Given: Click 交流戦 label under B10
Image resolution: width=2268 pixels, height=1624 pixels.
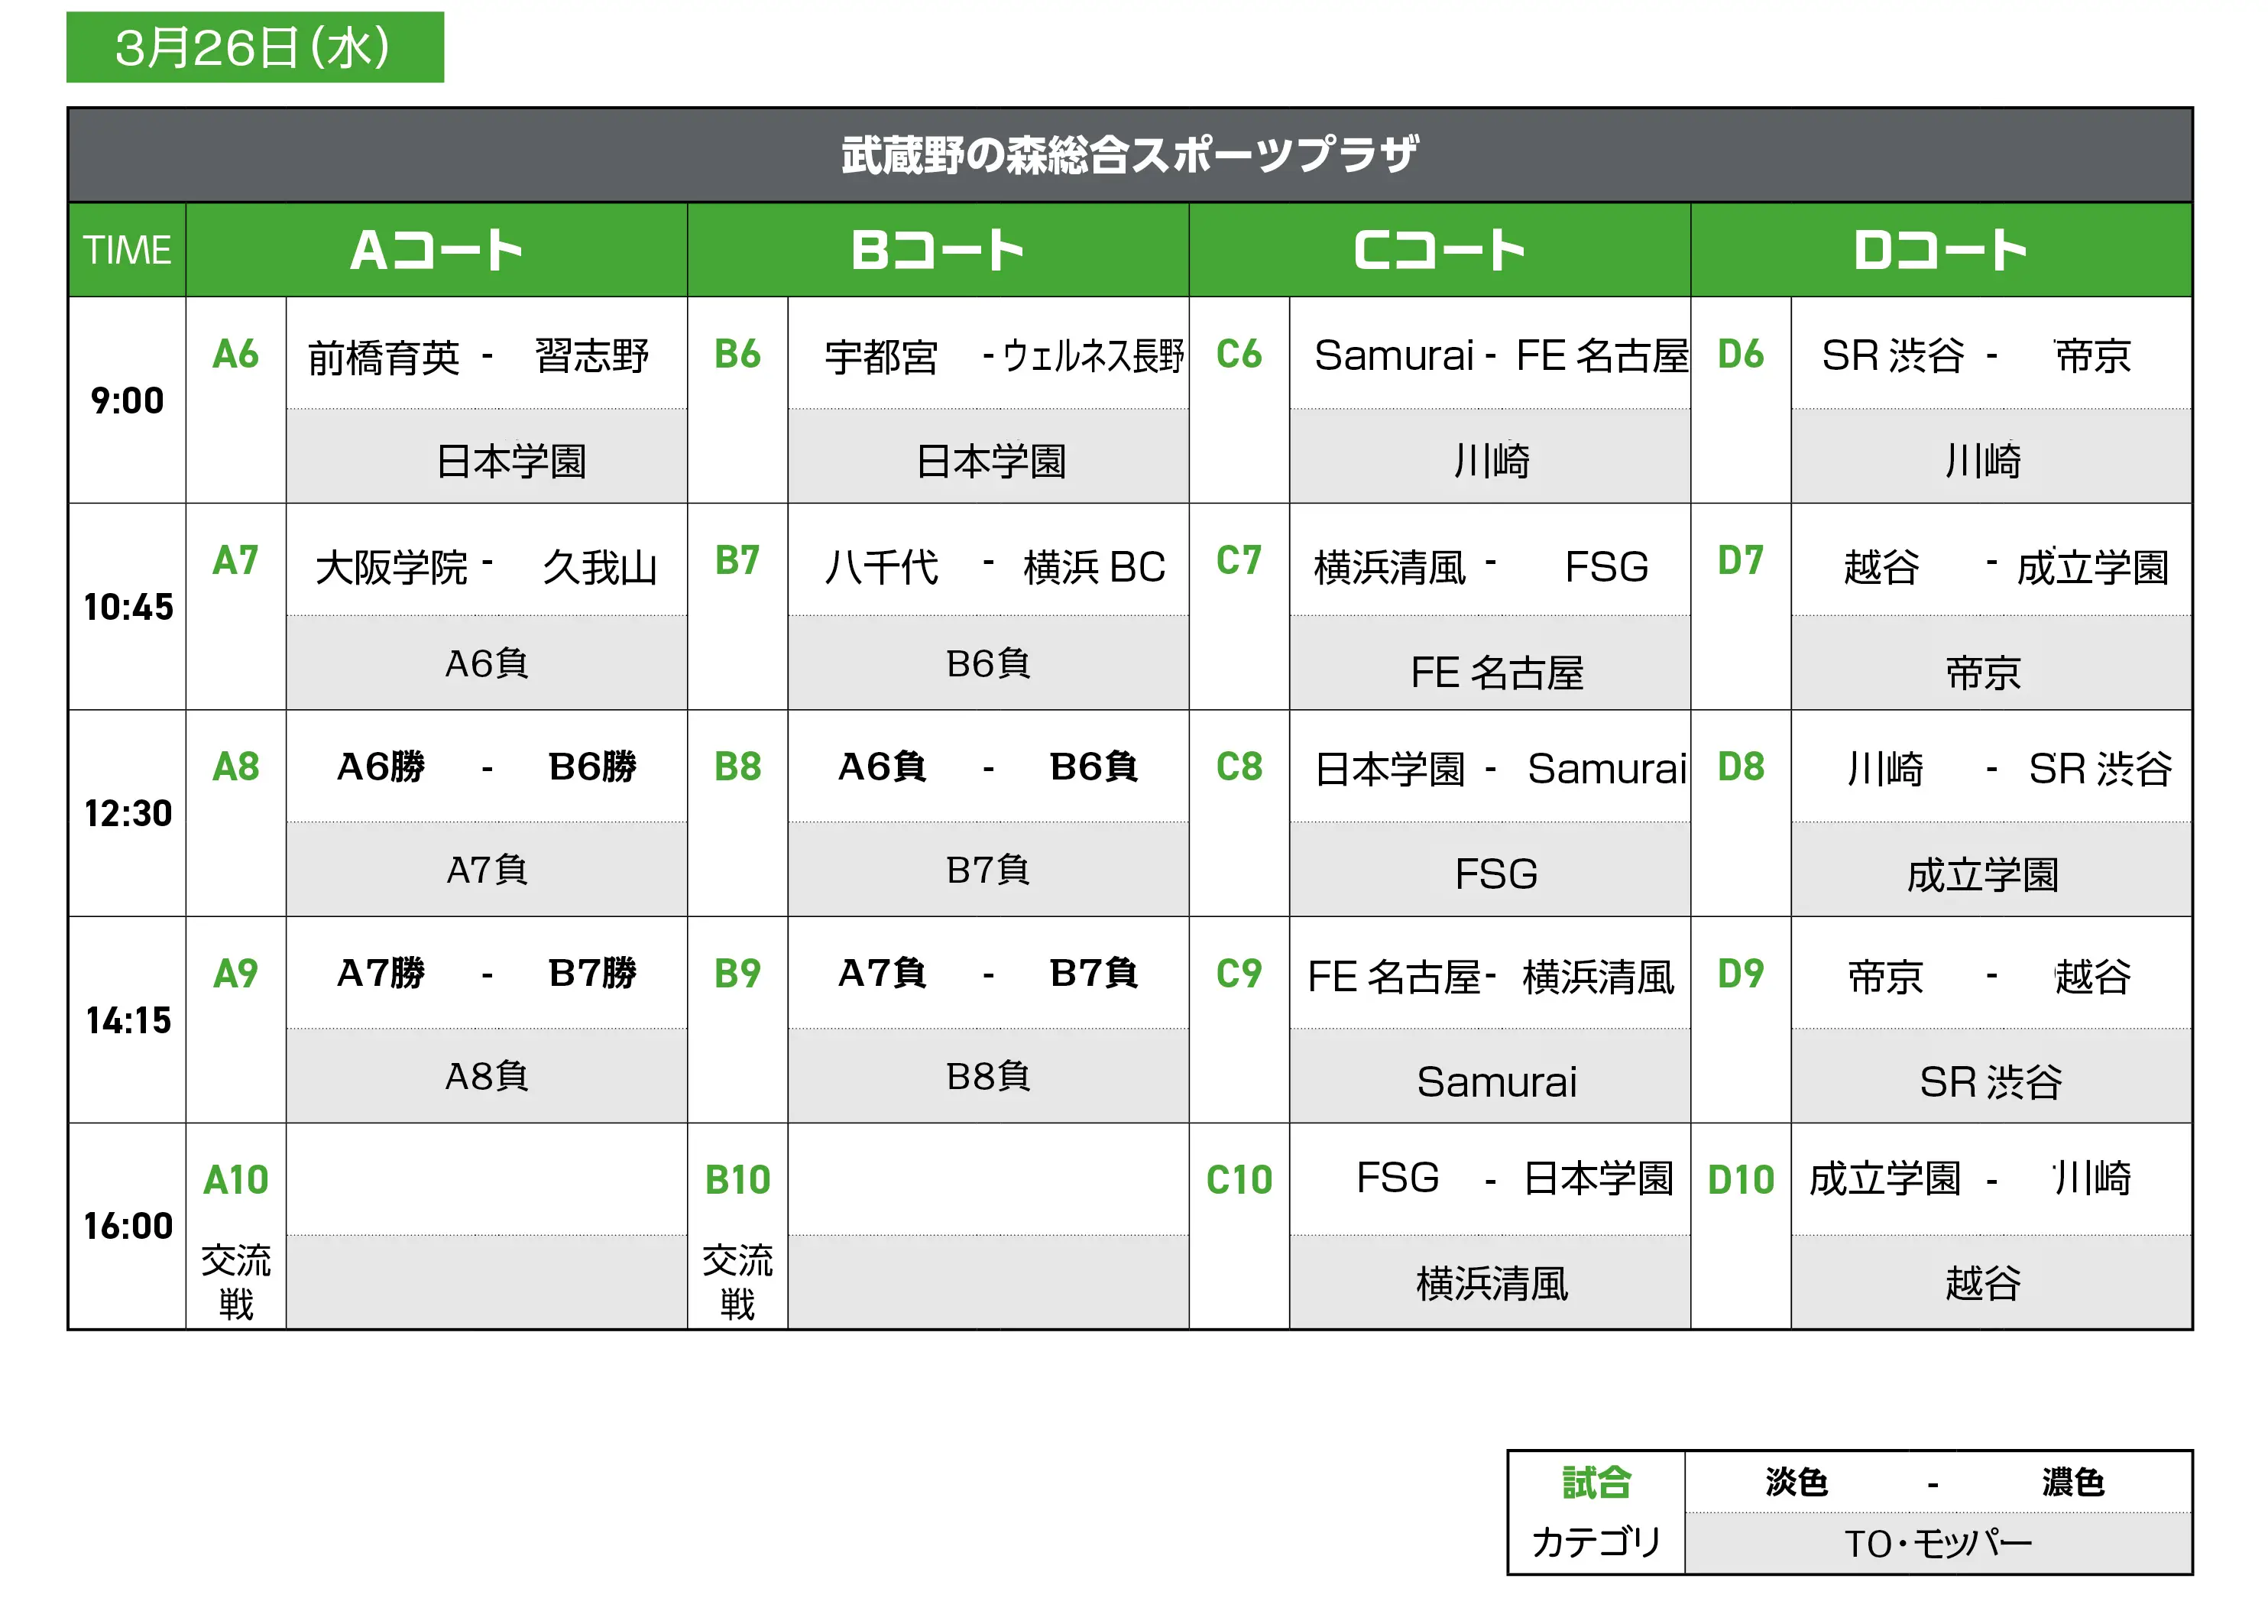Looking at the screenshot, I should [738, 1282].
